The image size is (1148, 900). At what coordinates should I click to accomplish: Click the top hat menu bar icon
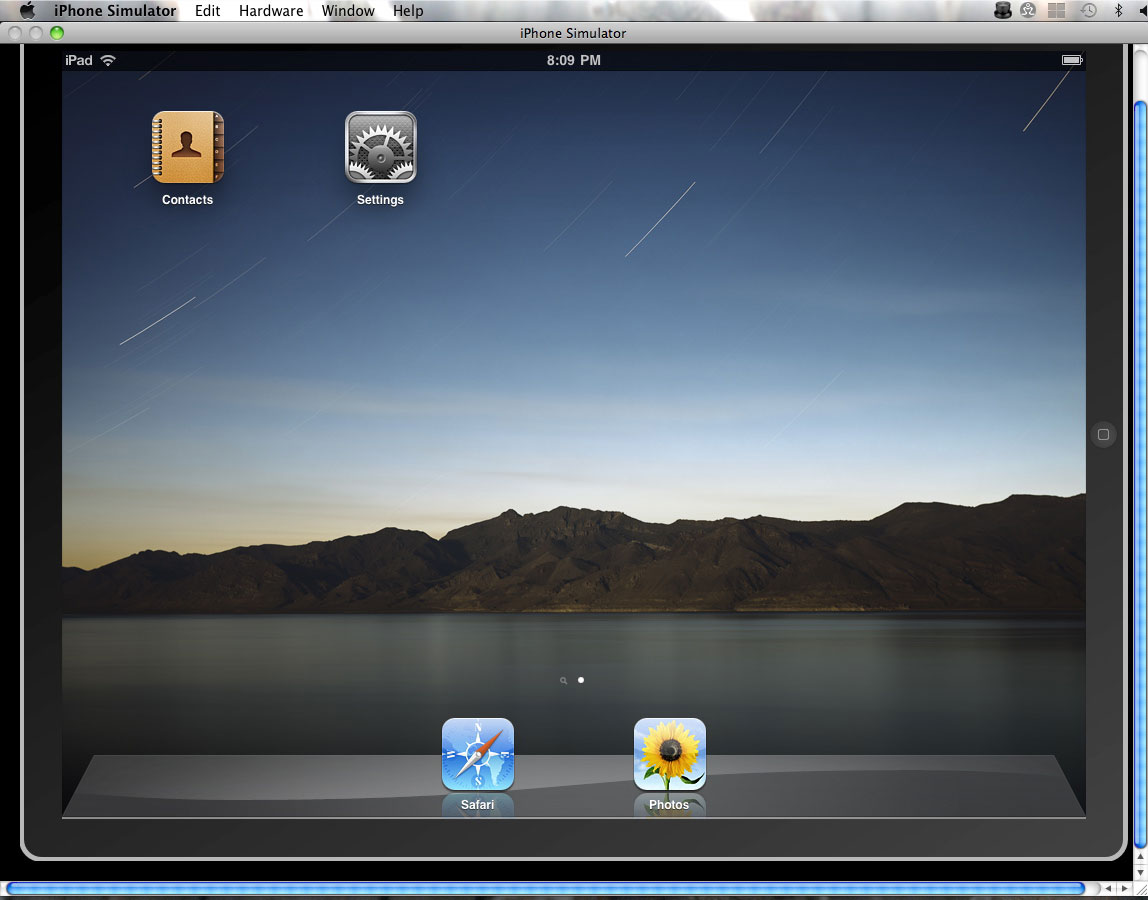tap(1003, 10)
